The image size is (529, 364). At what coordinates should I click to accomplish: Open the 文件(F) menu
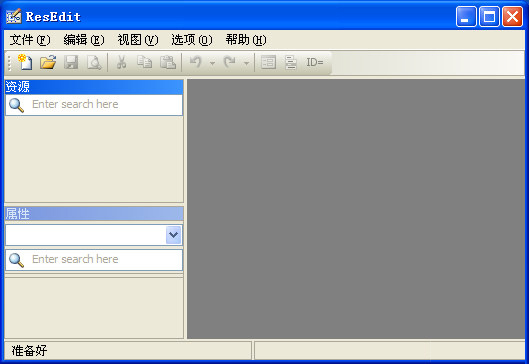[30, 40]
